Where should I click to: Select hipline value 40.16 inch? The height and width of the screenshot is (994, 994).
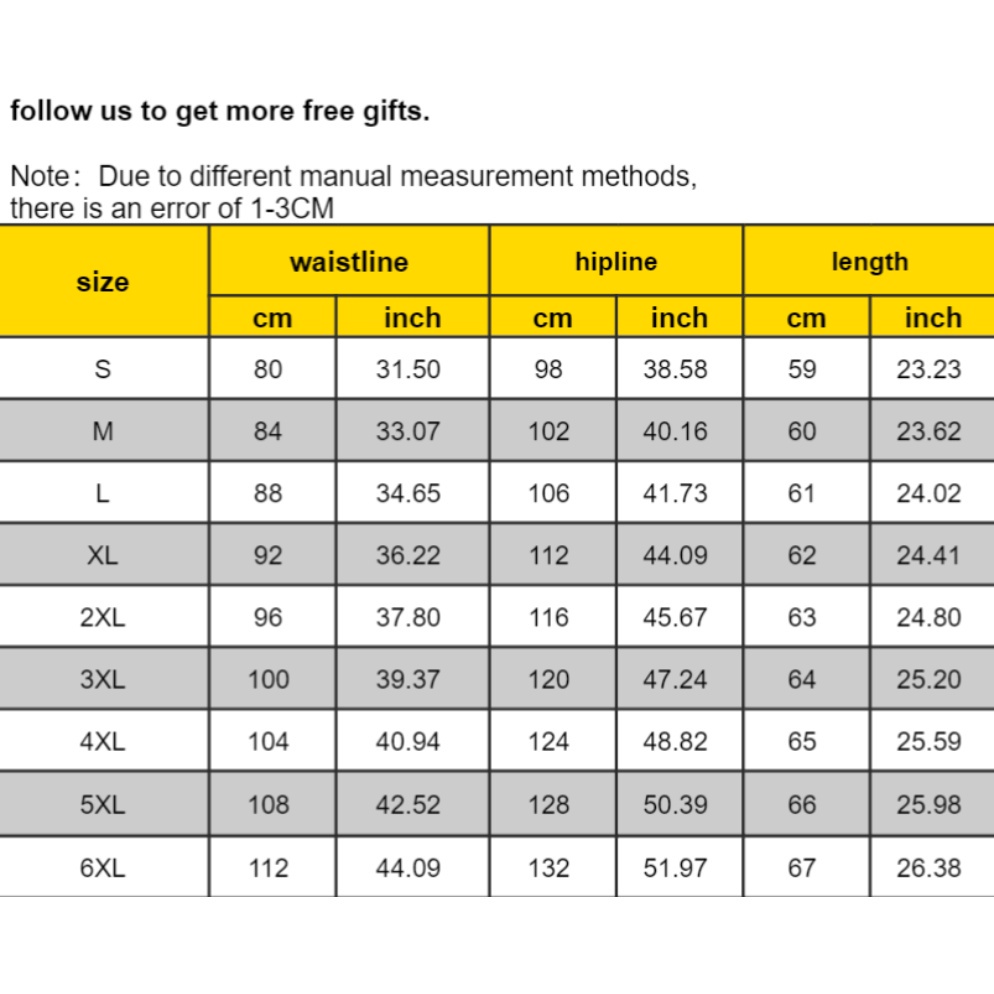tap(675, 431)
